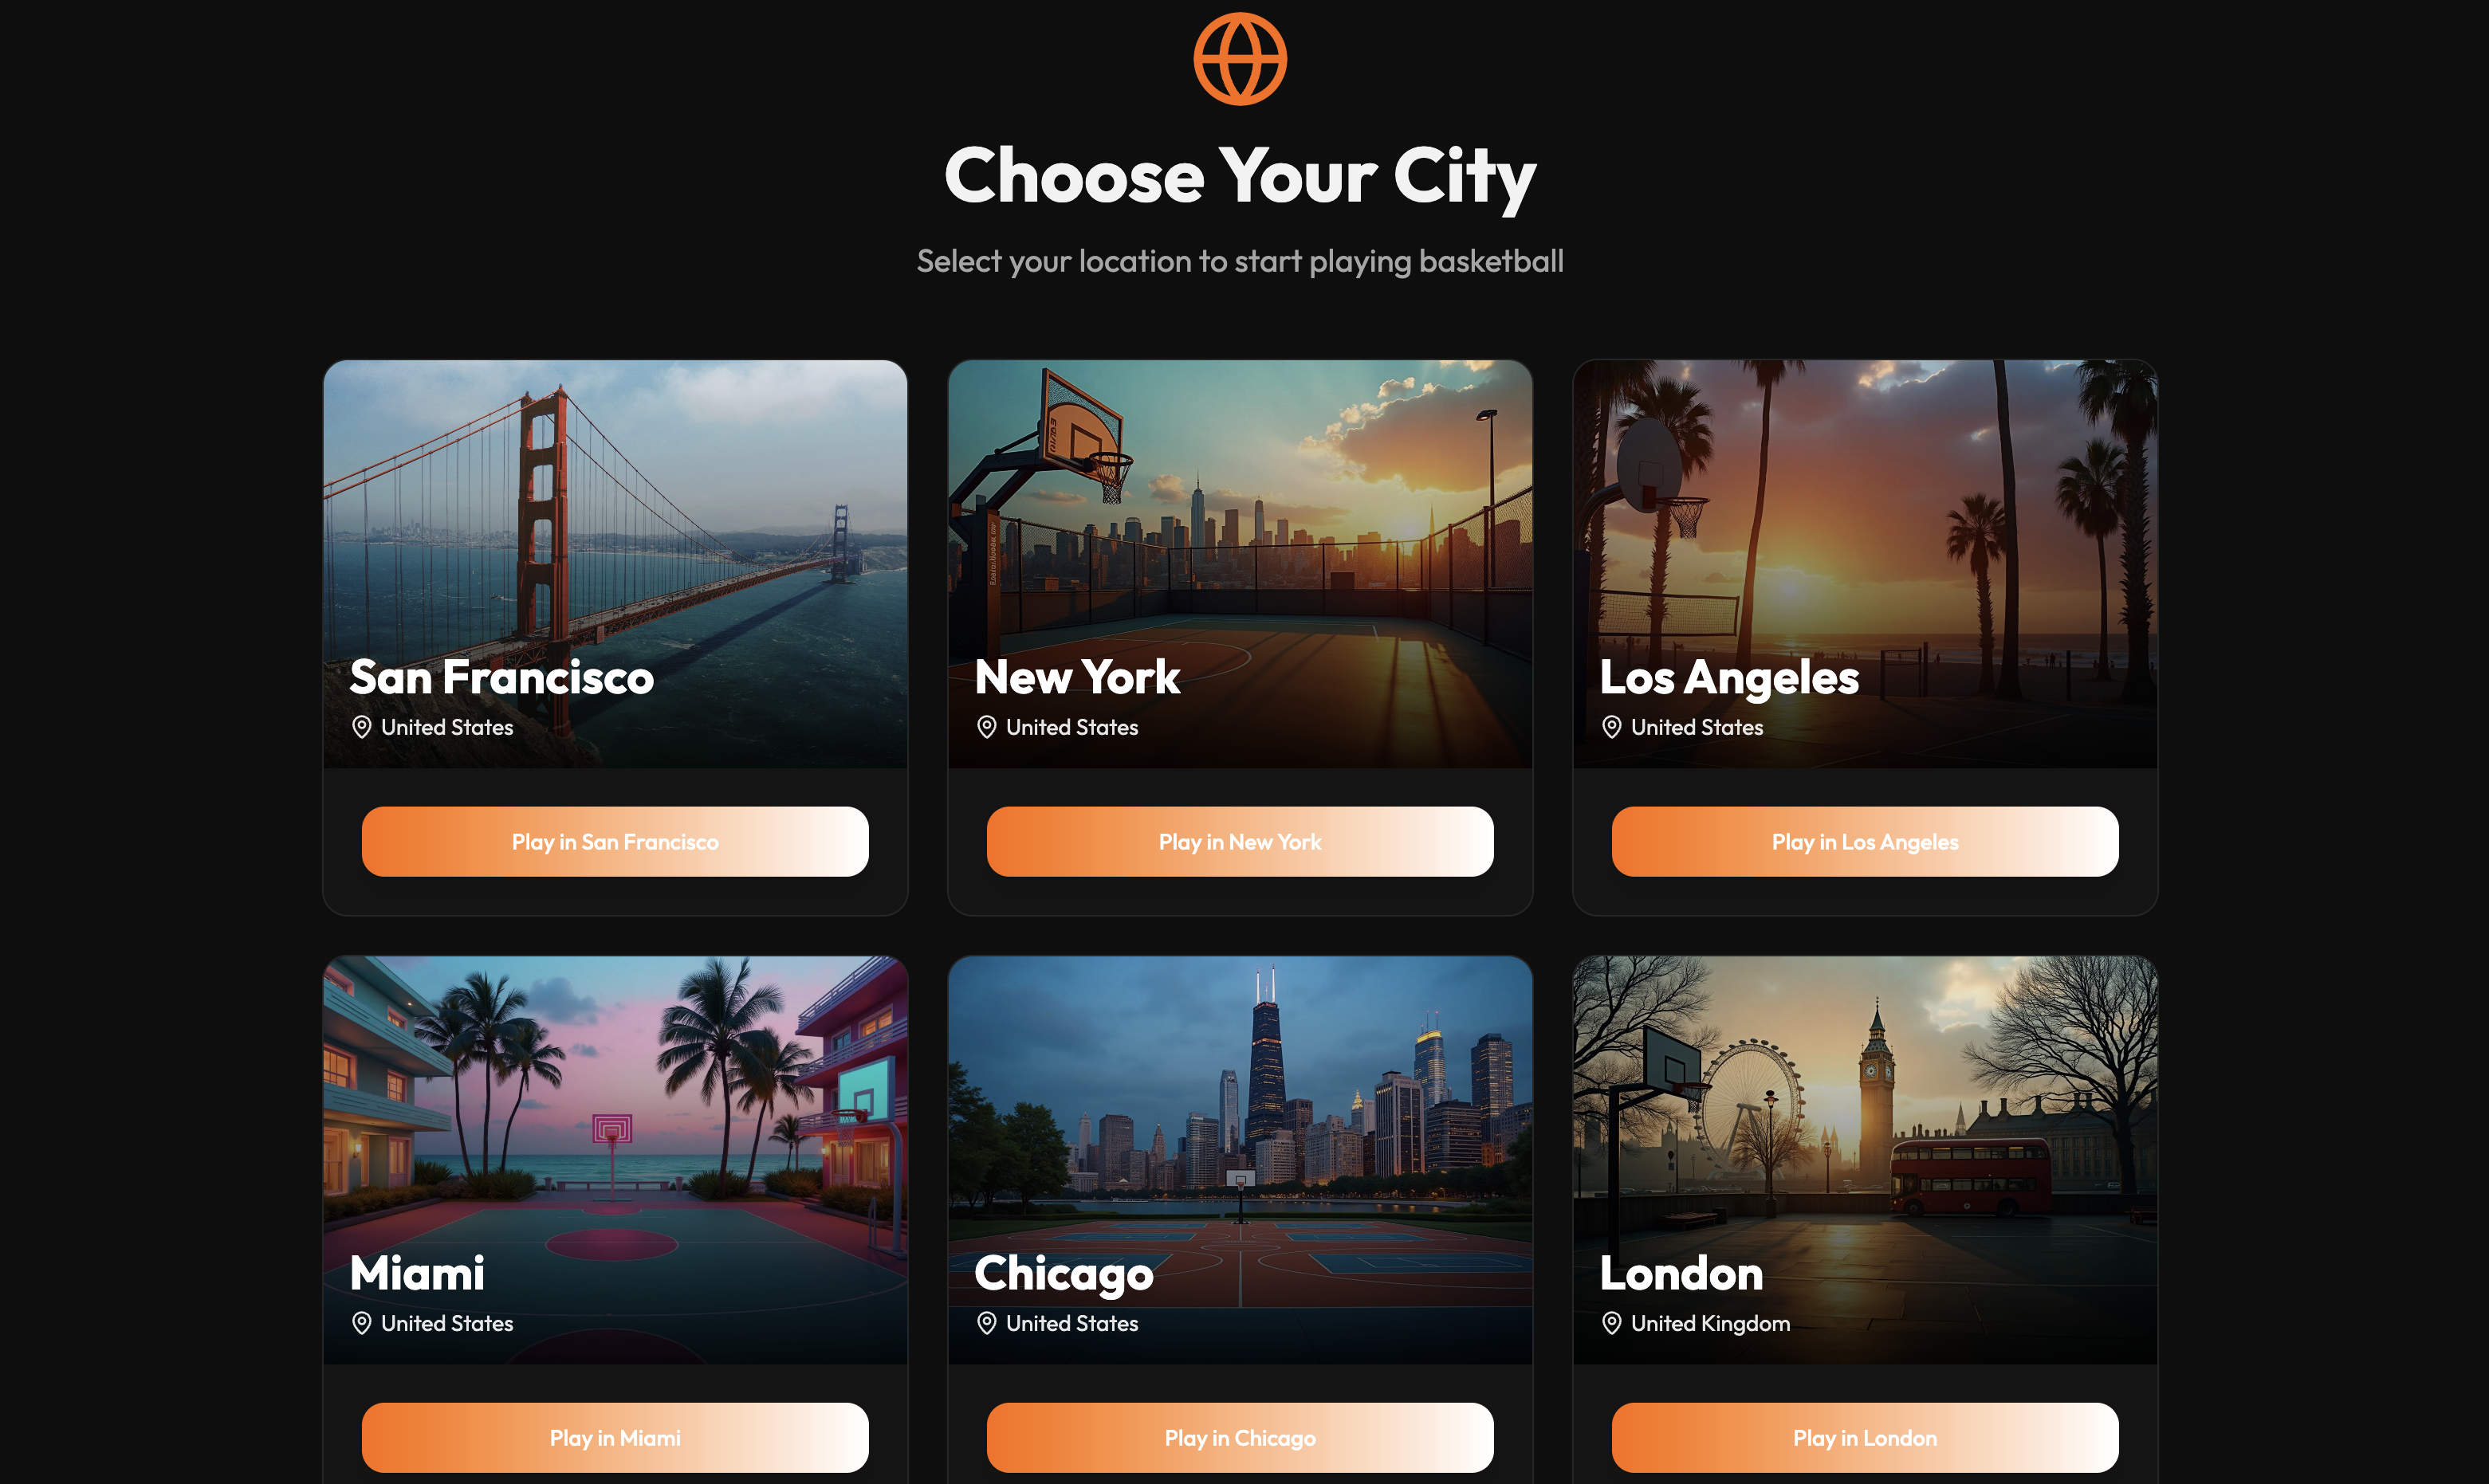Select the Play in Miami button

[615, 1438]
